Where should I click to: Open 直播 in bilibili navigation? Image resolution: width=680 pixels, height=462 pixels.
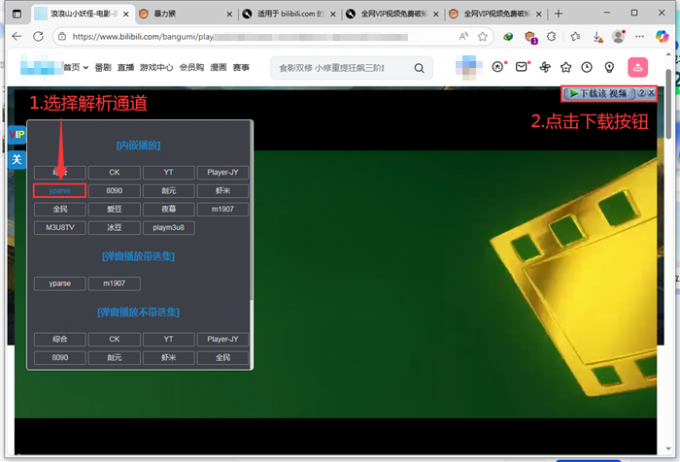coord(126,67)
